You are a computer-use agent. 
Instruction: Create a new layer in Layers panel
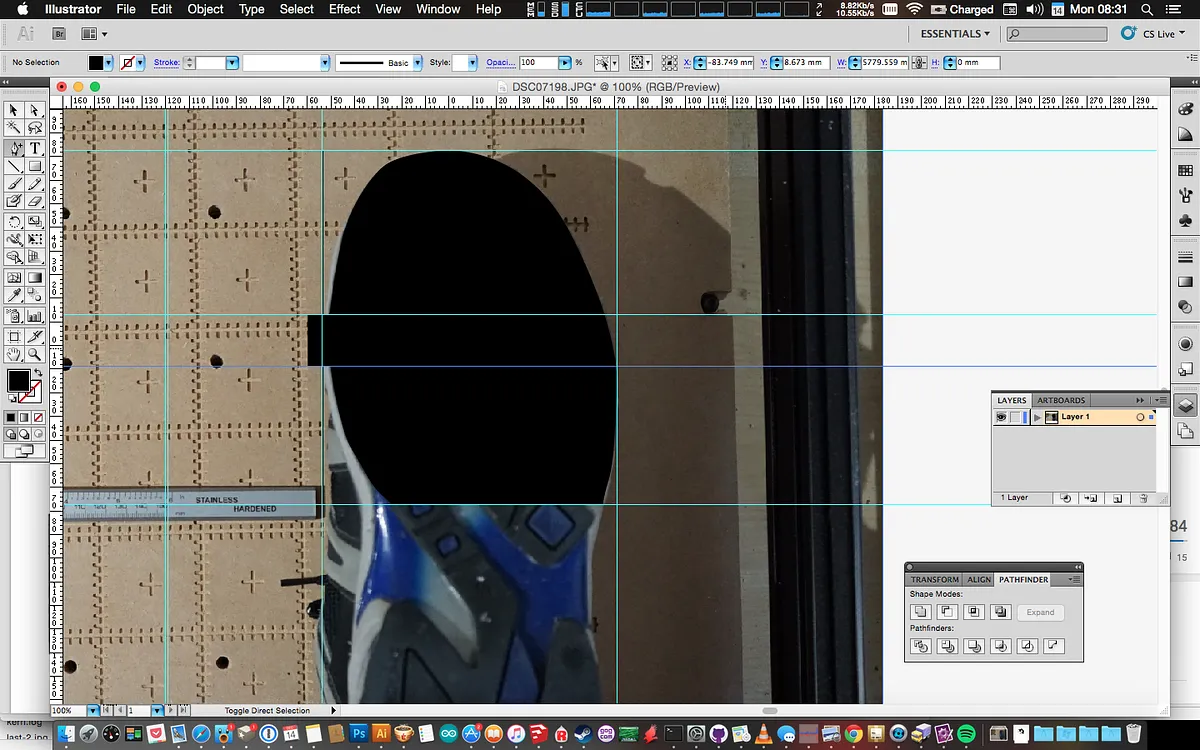pos(1118,497)
